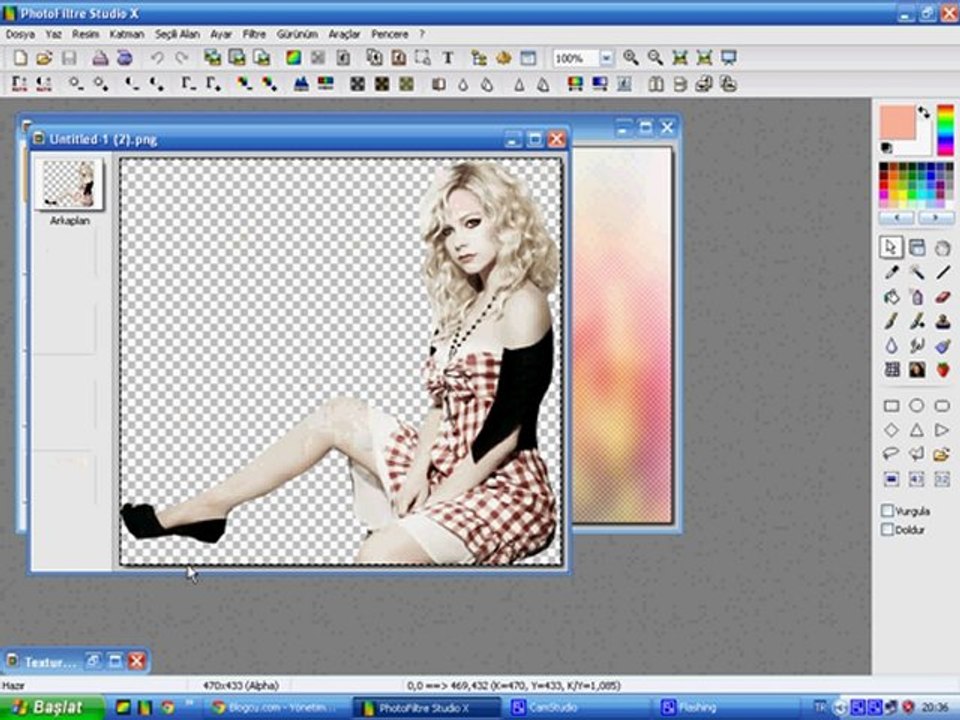The image size is (960, 720).
Task: Zoom in with the plus magnifier
Action: [x=631, y=58]
